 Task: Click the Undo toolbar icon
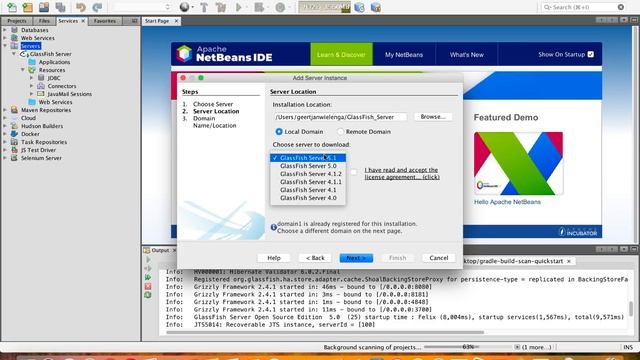coord(81,7)
